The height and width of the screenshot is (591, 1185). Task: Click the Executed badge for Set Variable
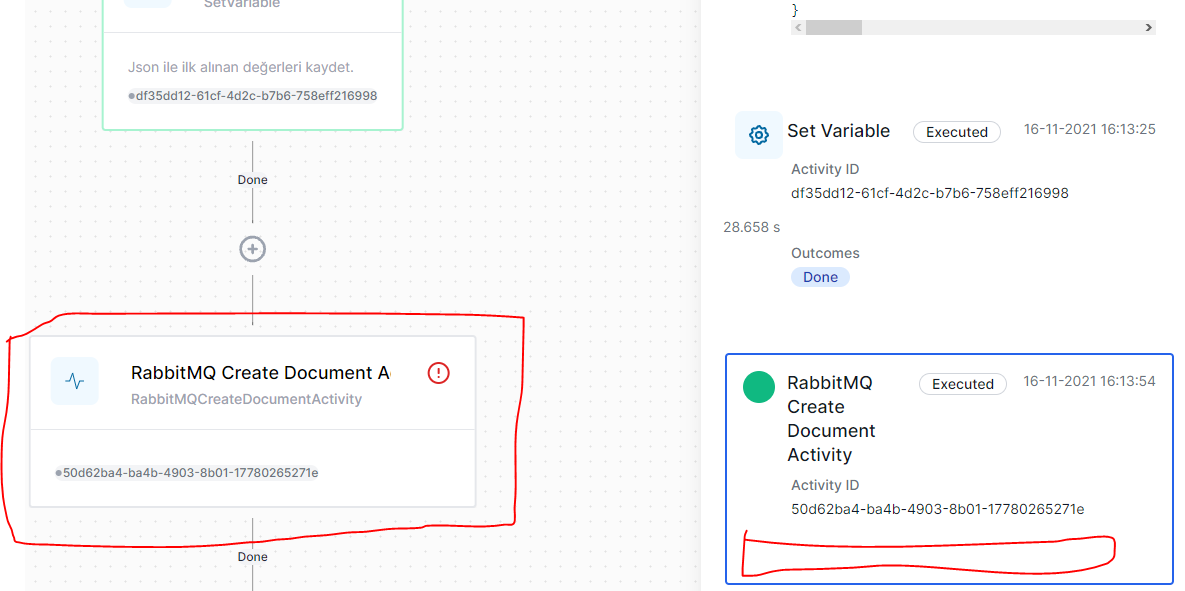click(957, 132)
